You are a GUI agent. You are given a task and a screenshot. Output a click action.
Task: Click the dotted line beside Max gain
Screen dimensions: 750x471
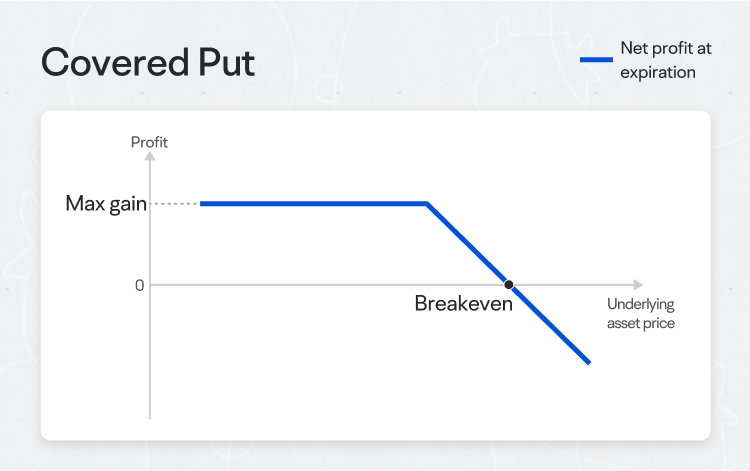point(175,204)
